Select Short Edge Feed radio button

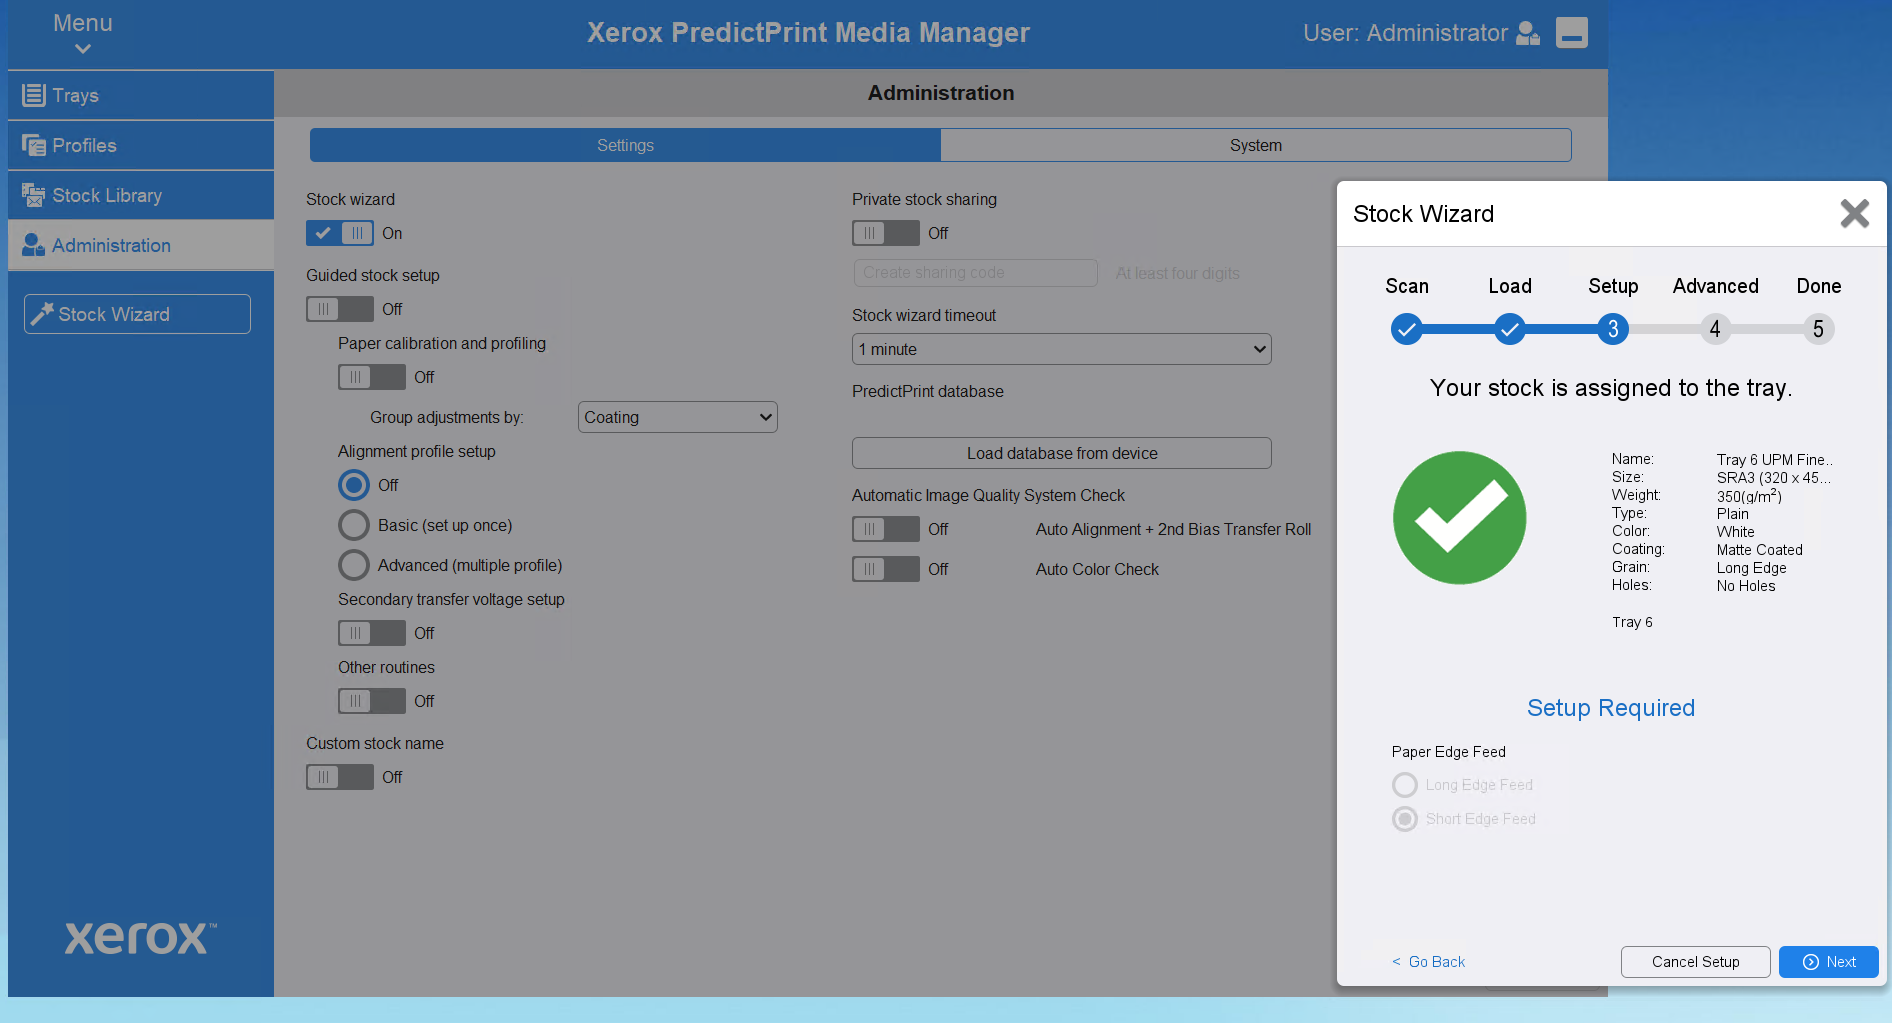point(1405,819)
